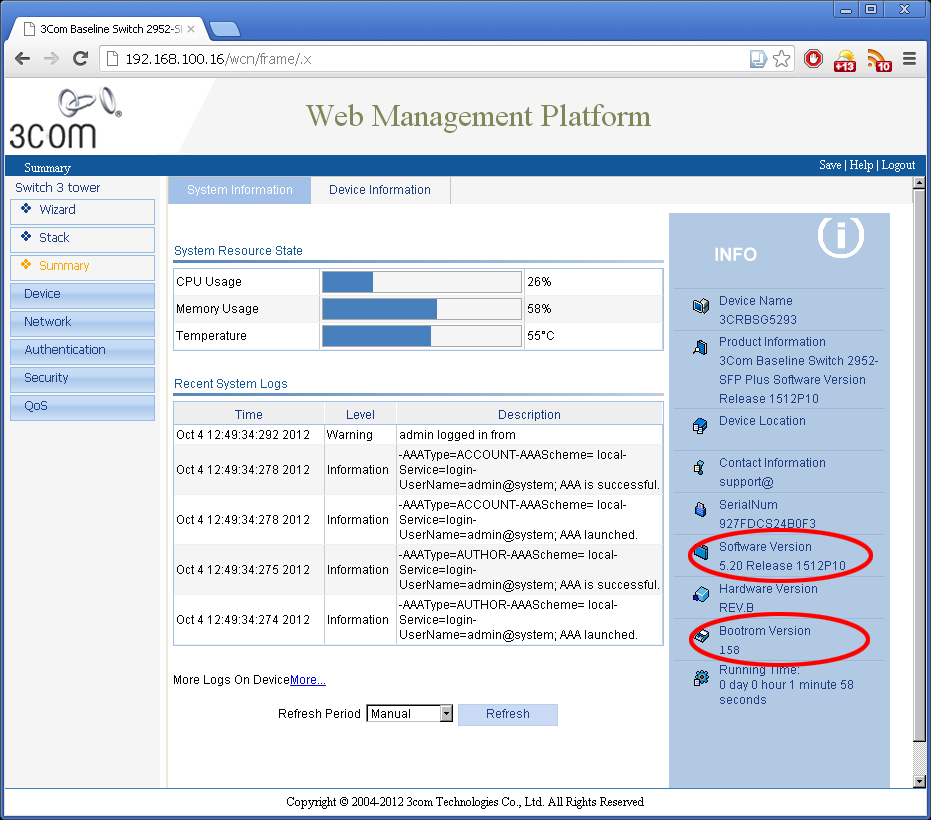The image size is (931, 820).
Task: Click the page scrollbar down arrow
Action: click(x=919, y=781)
